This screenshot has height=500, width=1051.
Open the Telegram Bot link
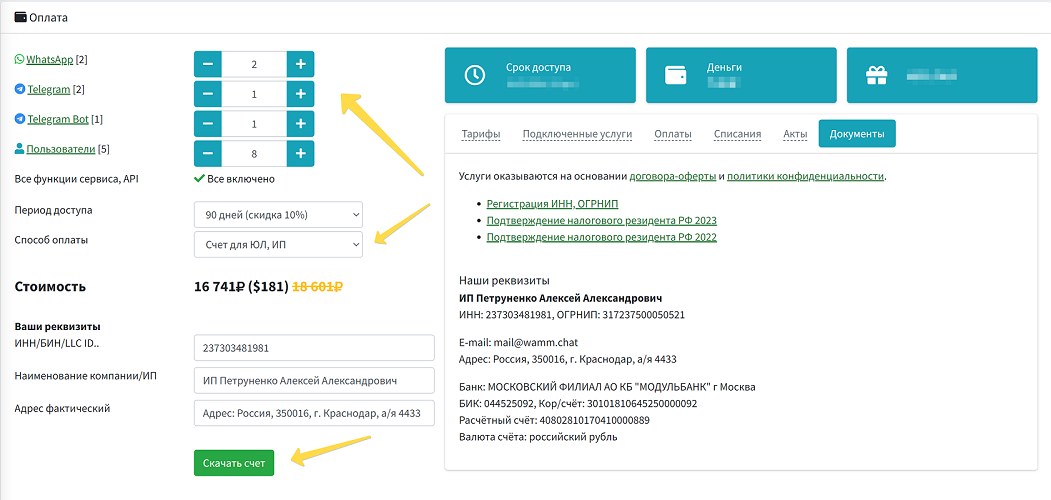click(58, 119)
